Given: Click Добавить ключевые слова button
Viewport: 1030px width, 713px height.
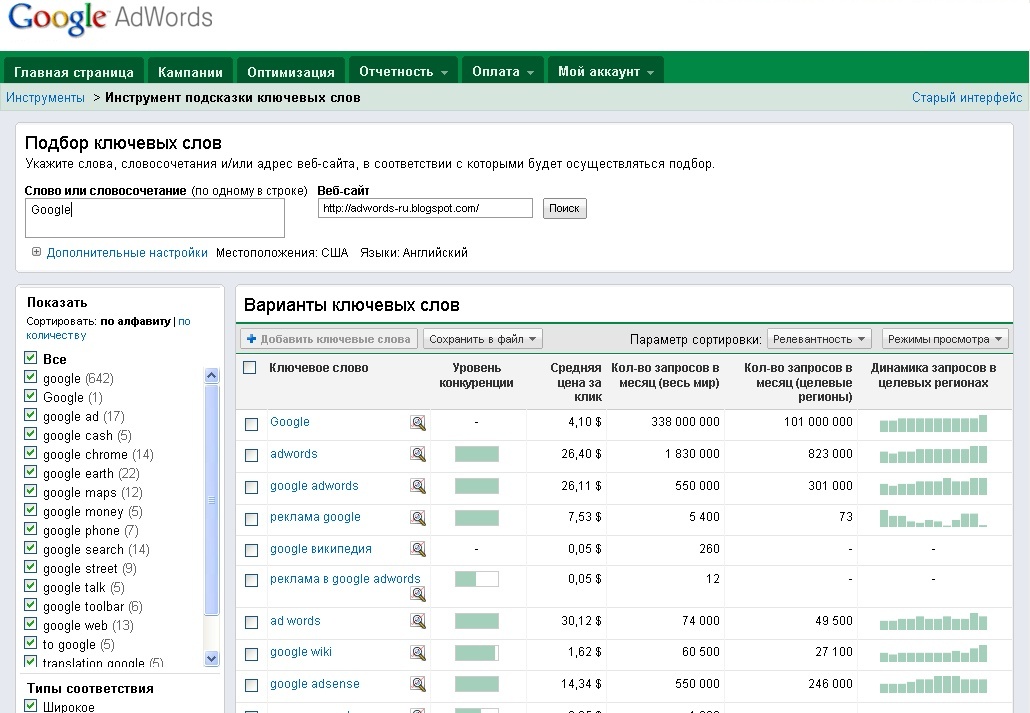Looking at the screenshot, I should coord(328,339).
